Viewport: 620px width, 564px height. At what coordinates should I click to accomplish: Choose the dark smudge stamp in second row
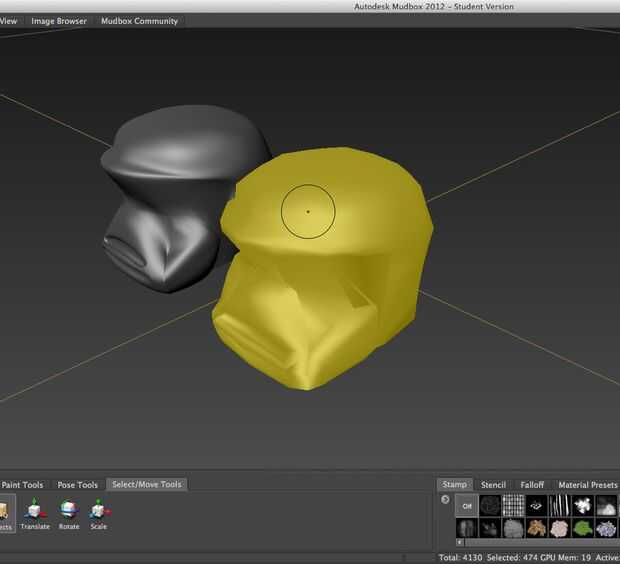point(490,528)
